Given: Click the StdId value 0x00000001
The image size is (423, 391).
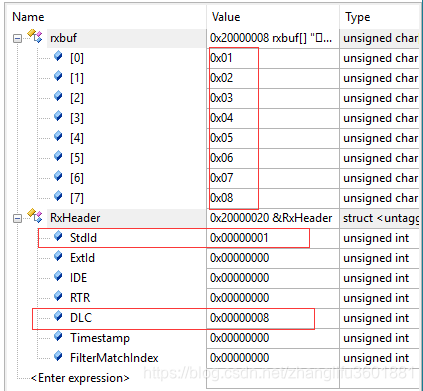Looking at the screenshot, I should point(239,238).
